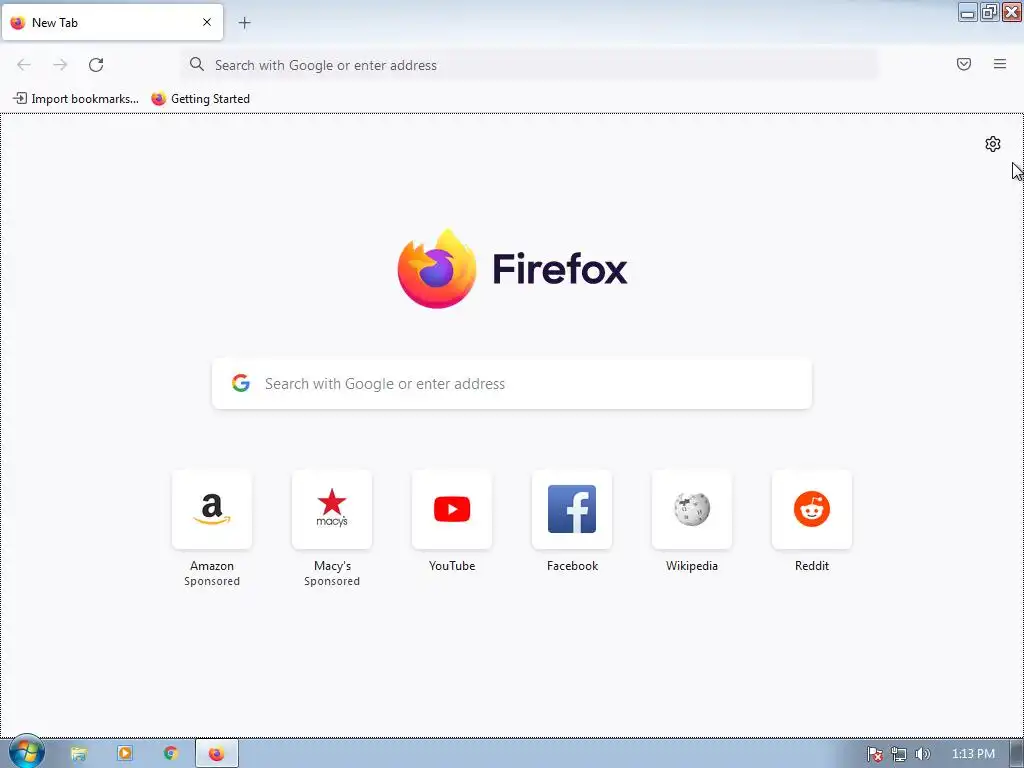Open the Windows Start menu
1024x768 pixels.
point(27,752)
